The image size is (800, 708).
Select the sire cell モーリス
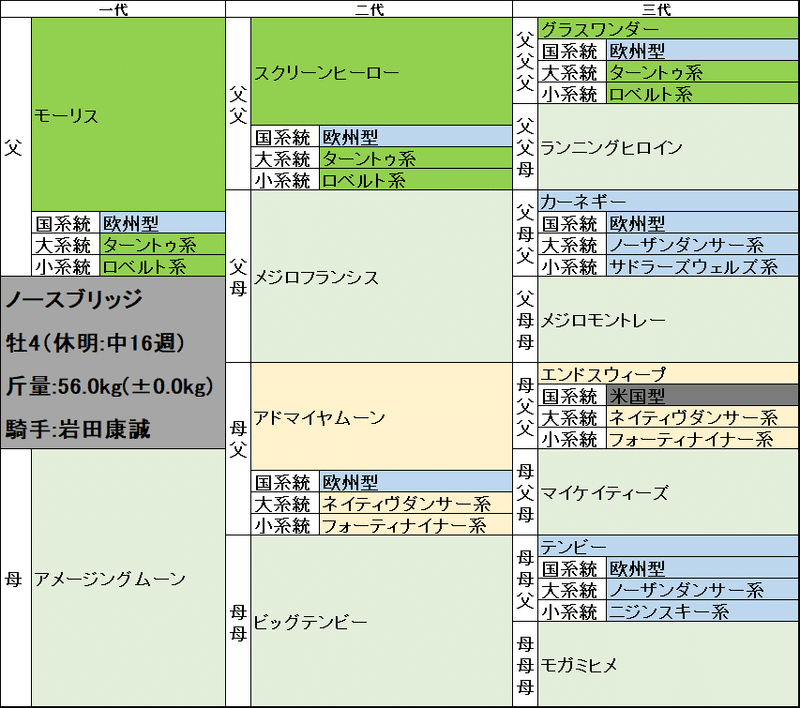click(129, 115)
